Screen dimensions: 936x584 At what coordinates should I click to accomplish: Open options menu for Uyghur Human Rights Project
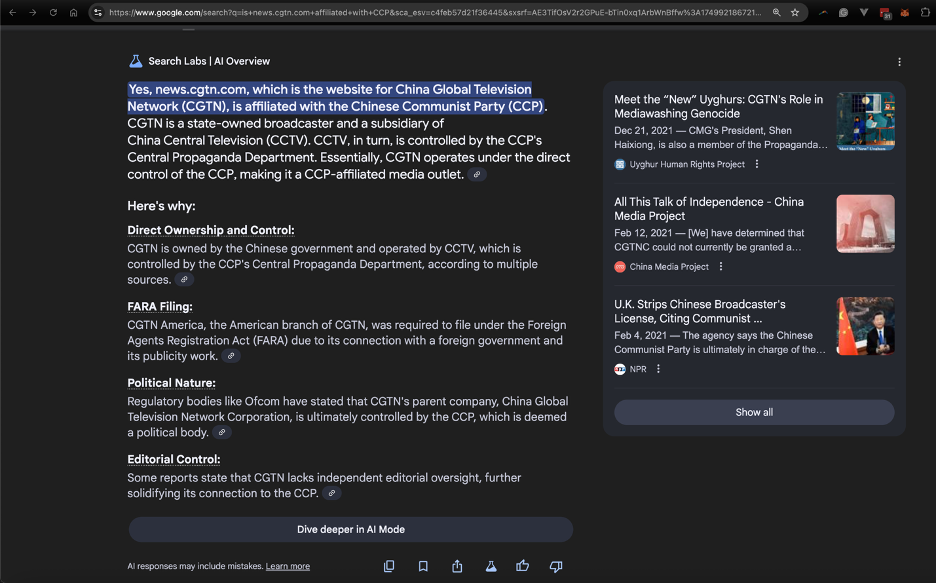pos(757,164)
